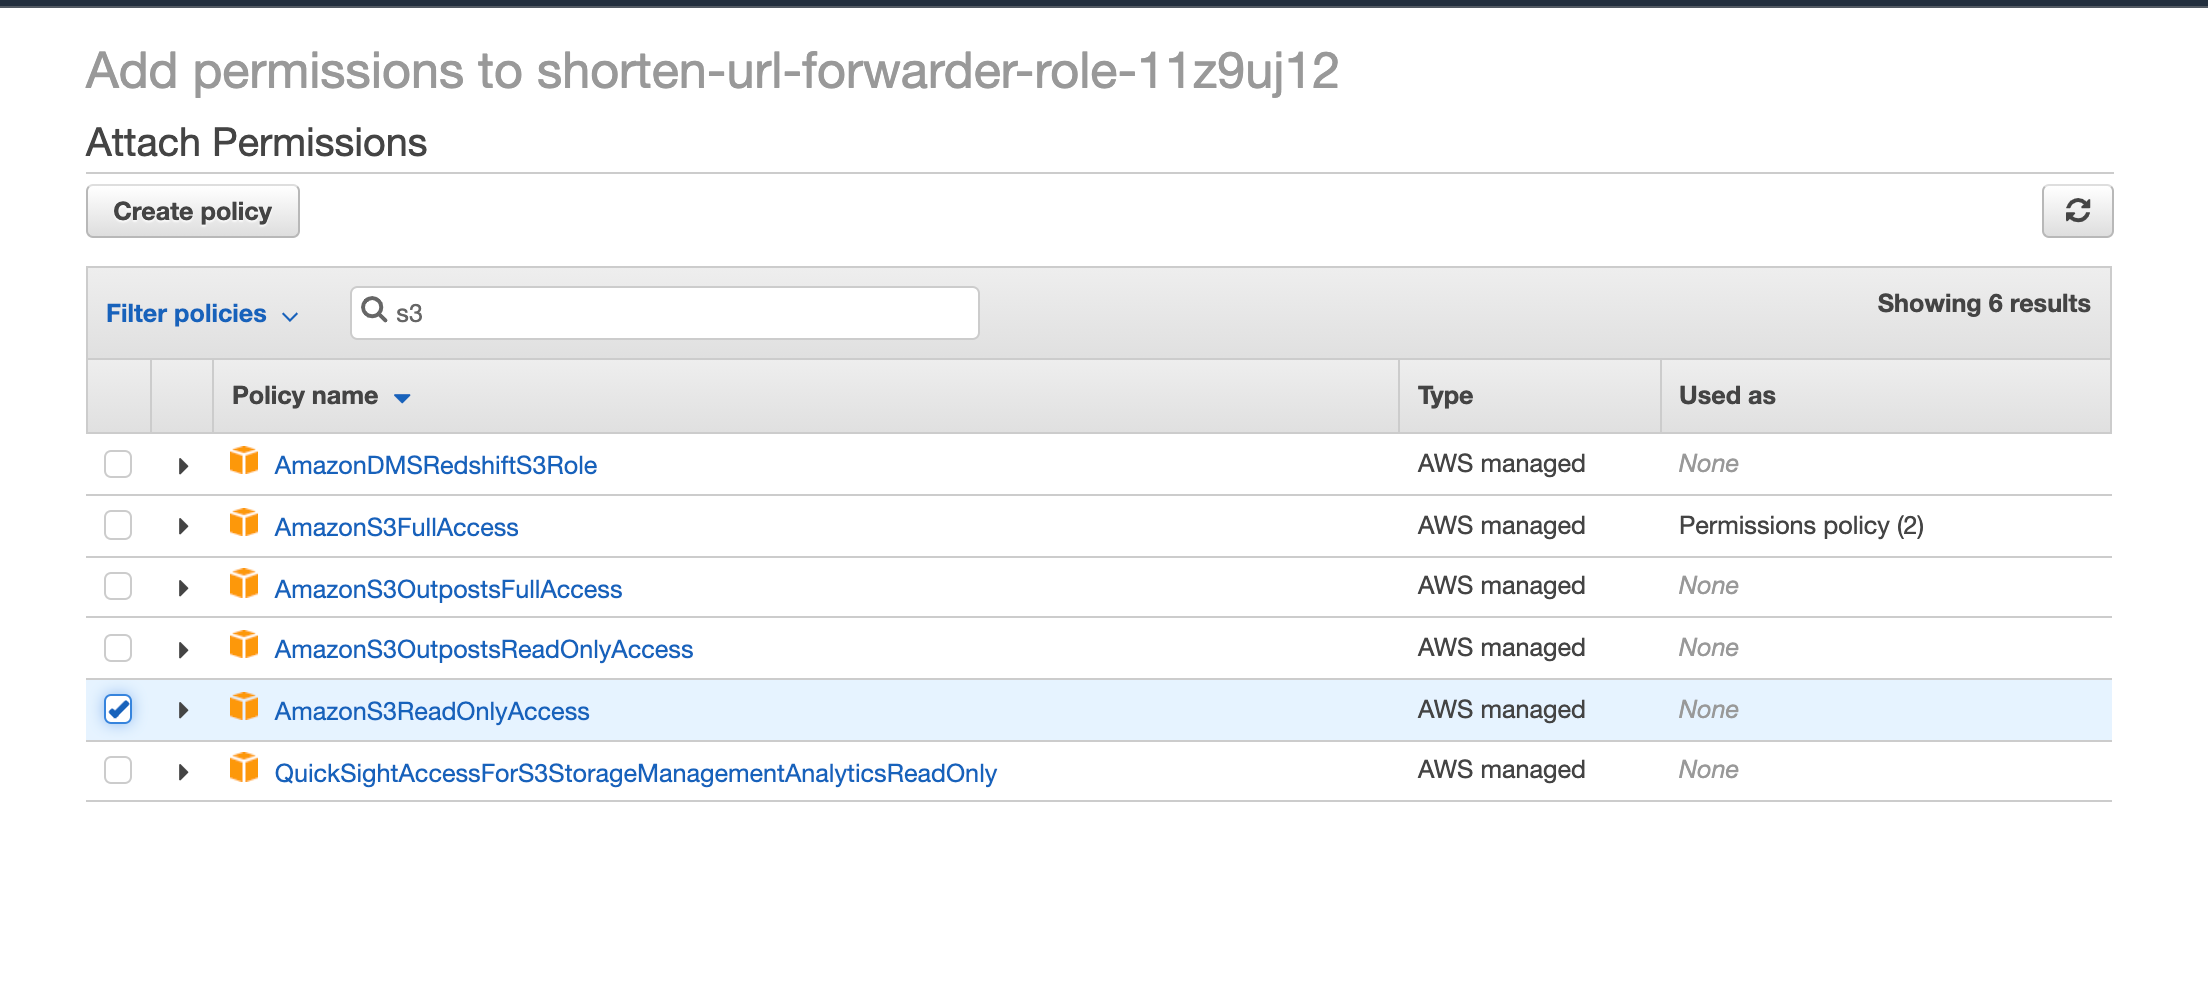Click AWS managed in the AmazonS3FullAccess row
The width and height of the screenshot is (2208, 994).
pos(1501,526)
